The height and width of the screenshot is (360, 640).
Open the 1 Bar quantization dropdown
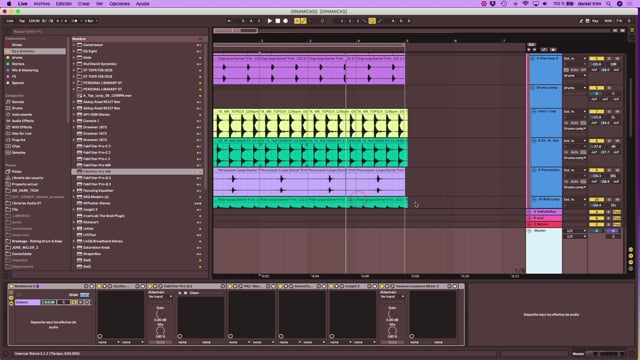(x=91, y=21)
